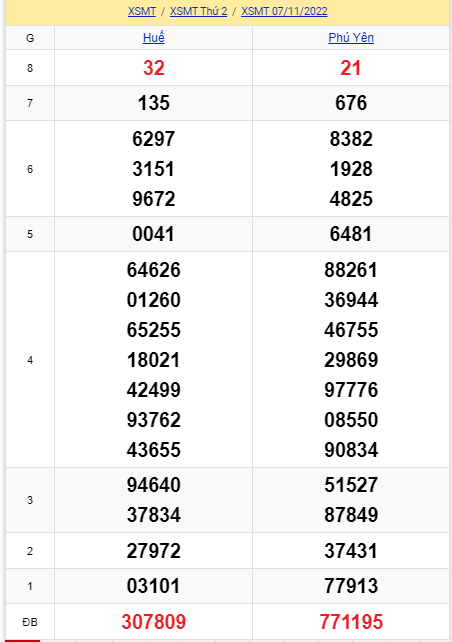Screen dimensions: 452x642
Task: Open the XSMT breadcrumb link
Action: [x=142, y=11]
